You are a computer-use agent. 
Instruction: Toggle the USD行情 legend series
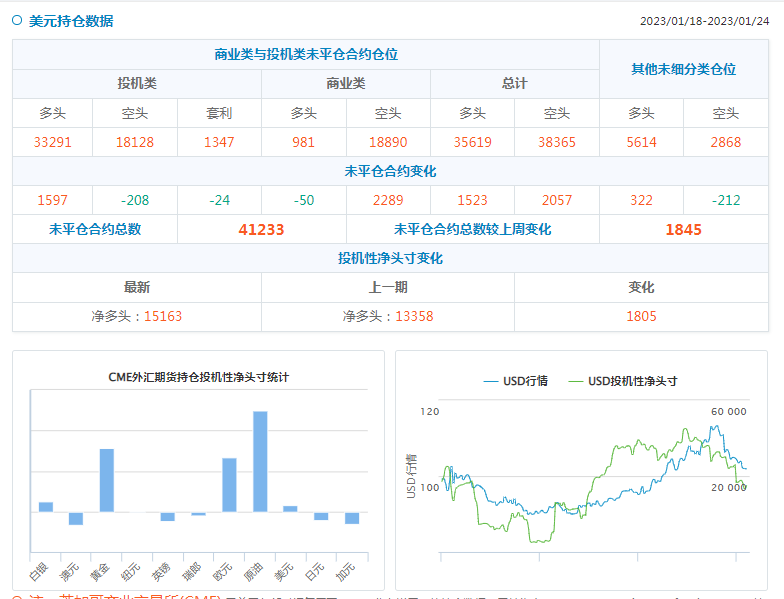(x=515, y=381)
